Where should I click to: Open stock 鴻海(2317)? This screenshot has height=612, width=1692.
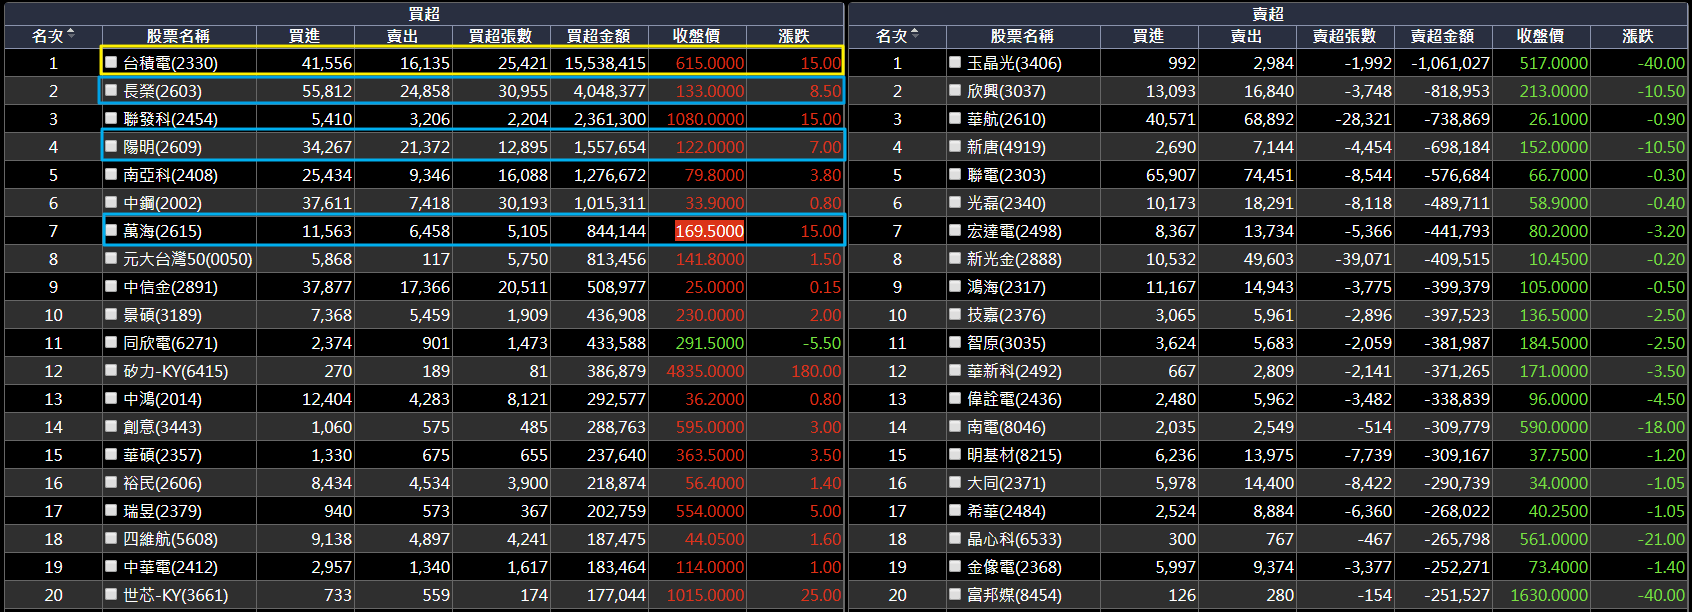(x=1006, y=286)
